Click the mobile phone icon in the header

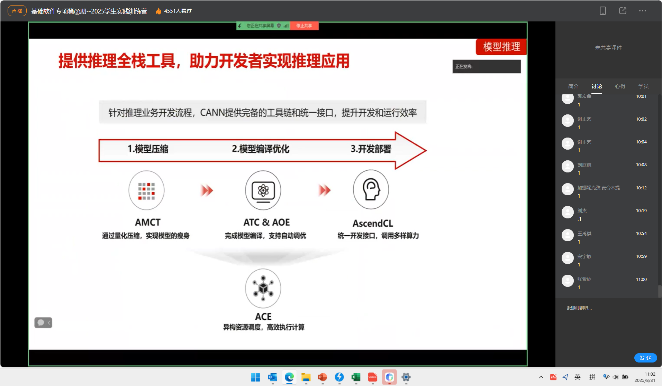point(603,11)
